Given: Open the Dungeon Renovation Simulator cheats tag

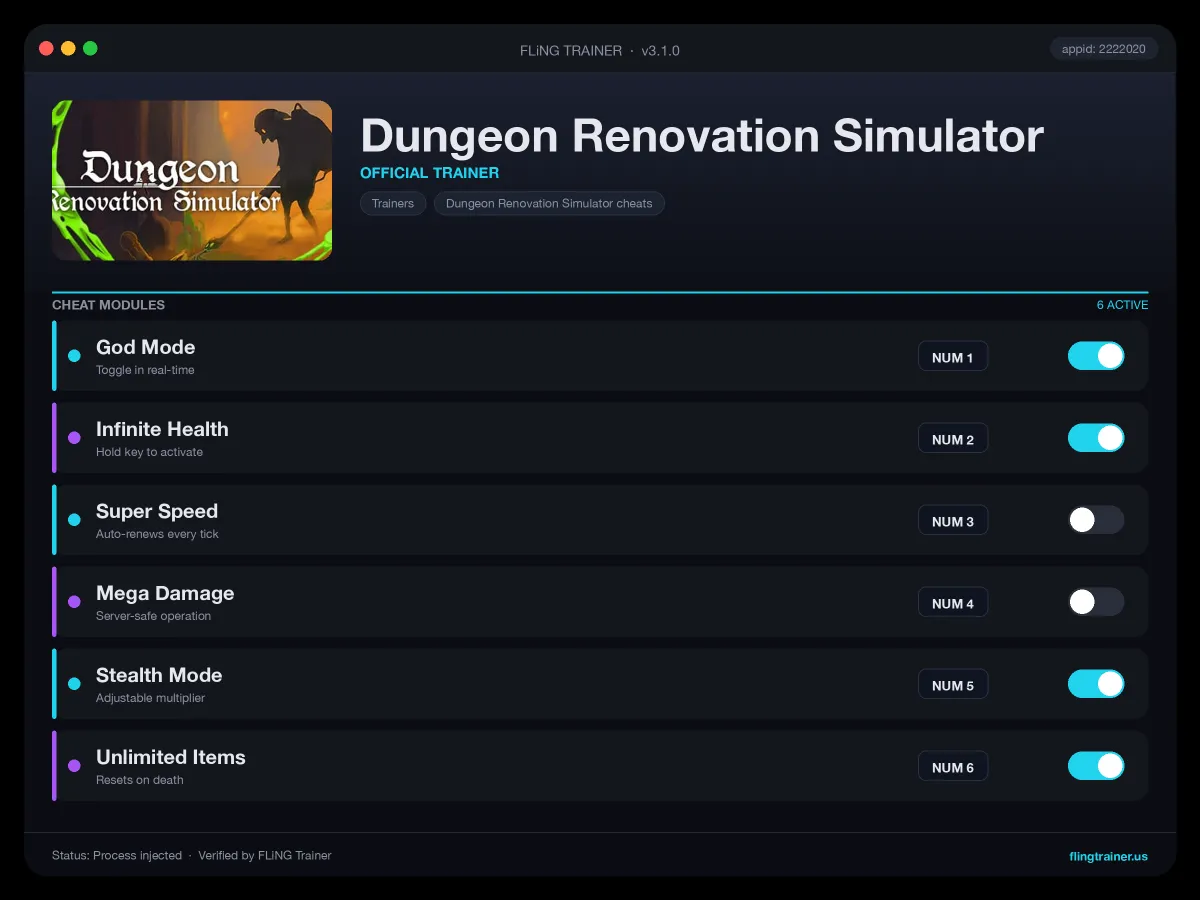Looking at the screenshot, I should (x=549, y=203).
